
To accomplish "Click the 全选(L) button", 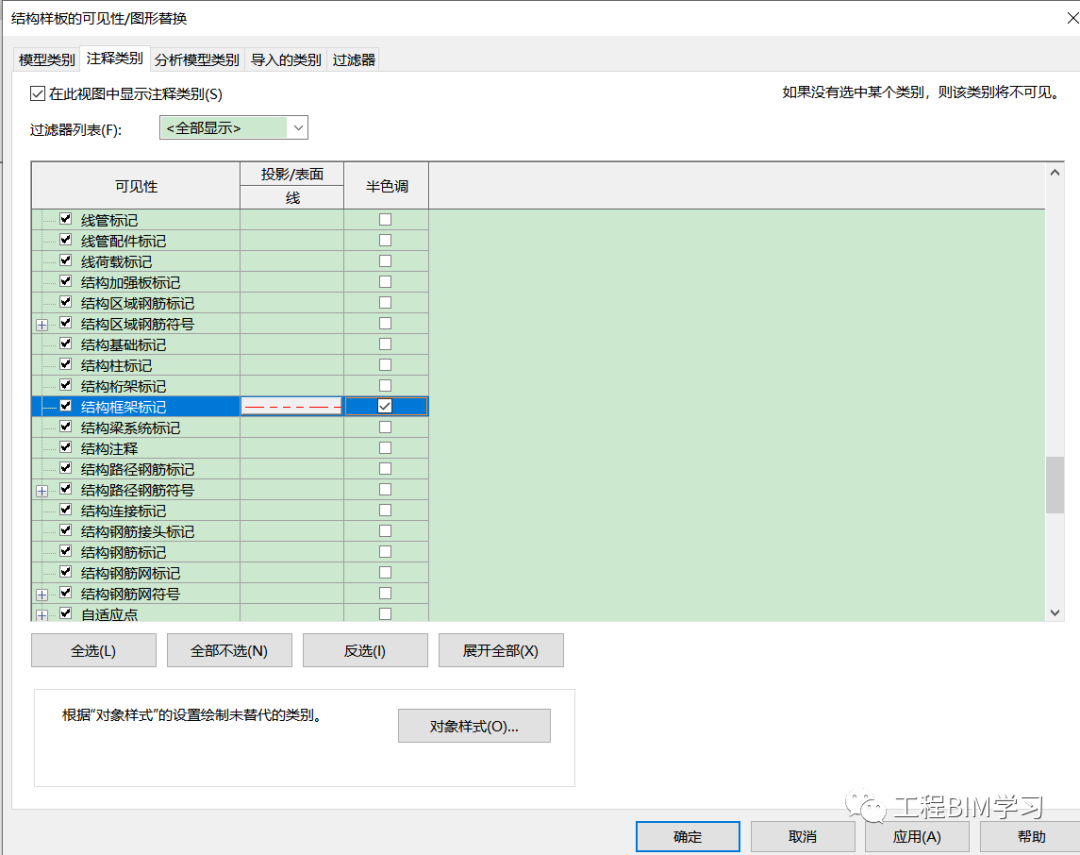I will pyautogui.click(x=94, y=650).
